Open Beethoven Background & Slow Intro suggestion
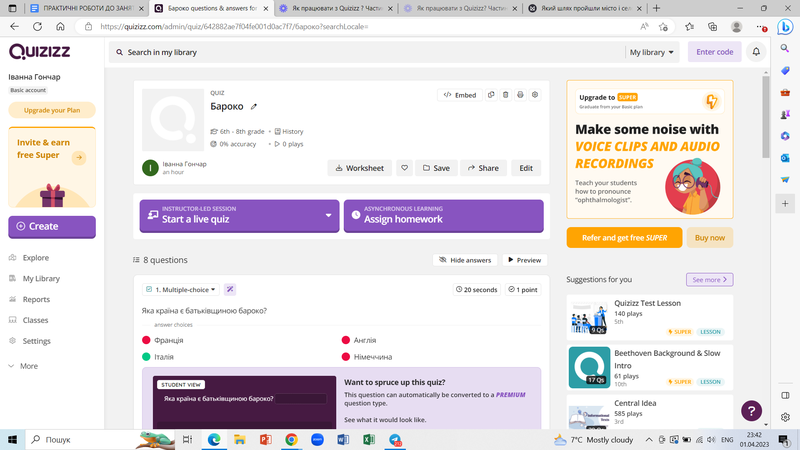Viewport: 800px width, 450px height. (x=649, y=367)
